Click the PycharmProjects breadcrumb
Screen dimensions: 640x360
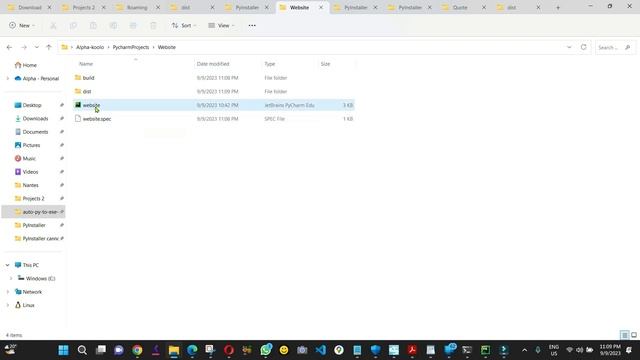coord(131,47)
